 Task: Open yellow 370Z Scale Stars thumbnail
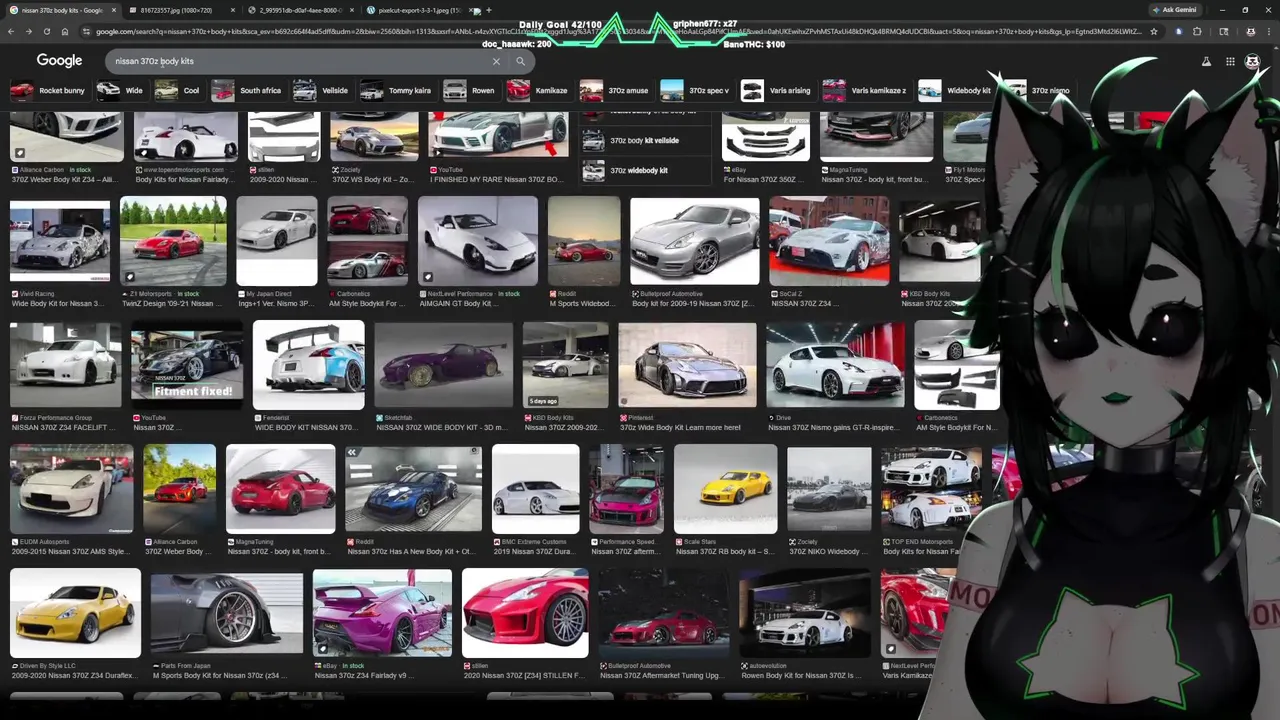(726, 490)
